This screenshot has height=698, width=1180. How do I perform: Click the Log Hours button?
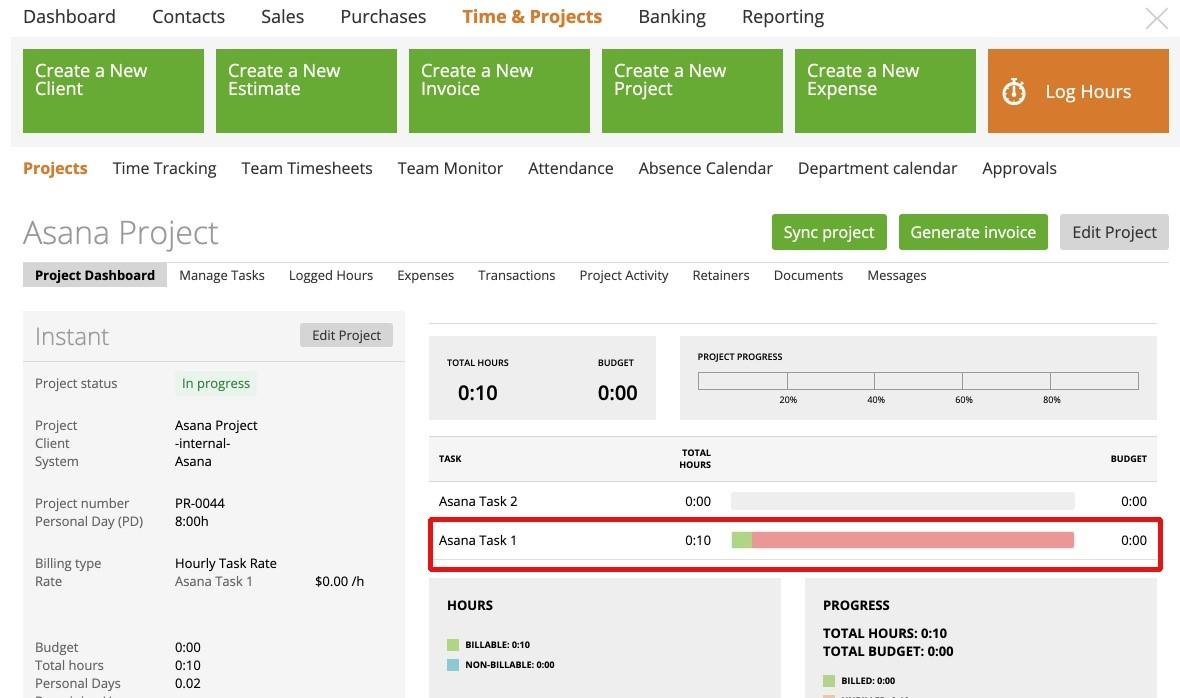pos(1078,91)
